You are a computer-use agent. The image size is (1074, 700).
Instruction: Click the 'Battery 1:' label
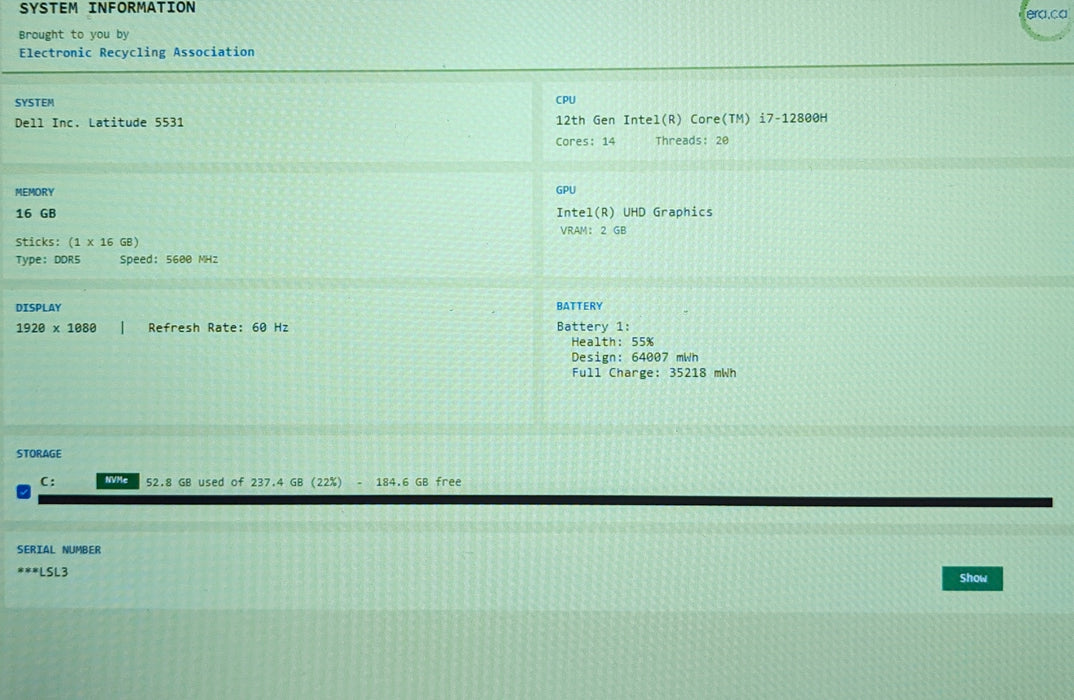click(593, 327)
